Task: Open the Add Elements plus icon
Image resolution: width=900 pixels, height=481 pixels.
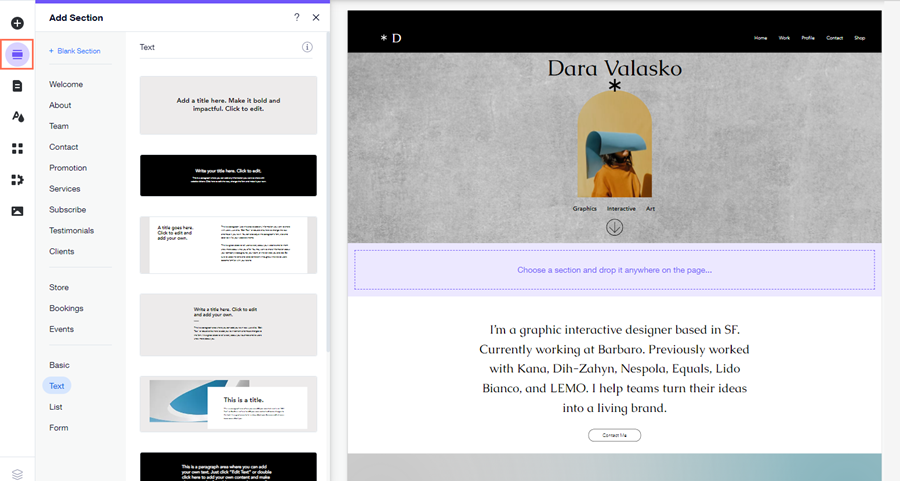Action: 17,23
